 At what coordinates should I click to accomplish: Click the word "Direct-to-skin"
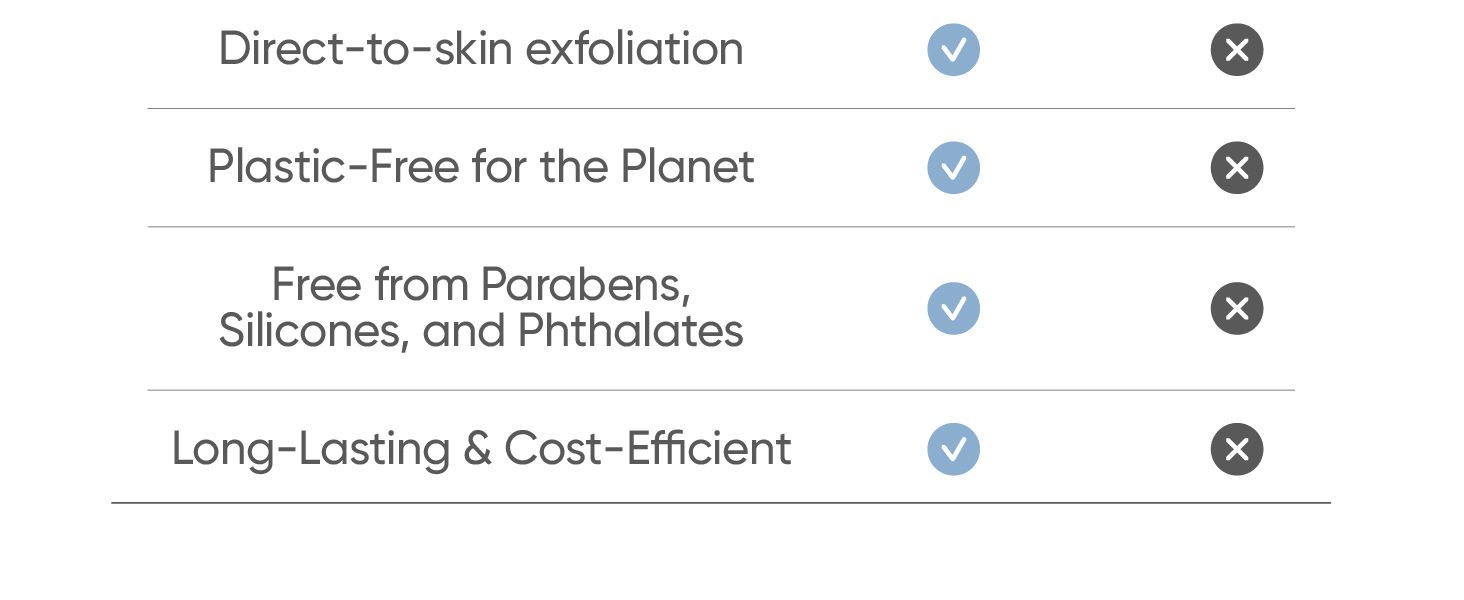pyautogui.click(x=366, y=49)
